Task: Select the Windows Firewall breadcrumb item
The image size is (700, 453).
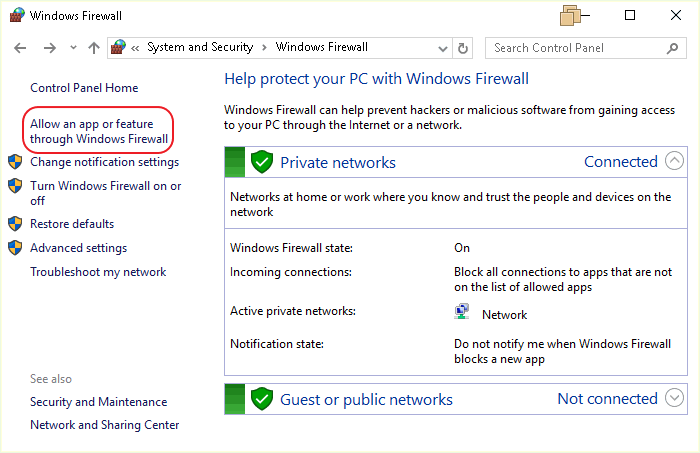Action: [x=321, y=47]
